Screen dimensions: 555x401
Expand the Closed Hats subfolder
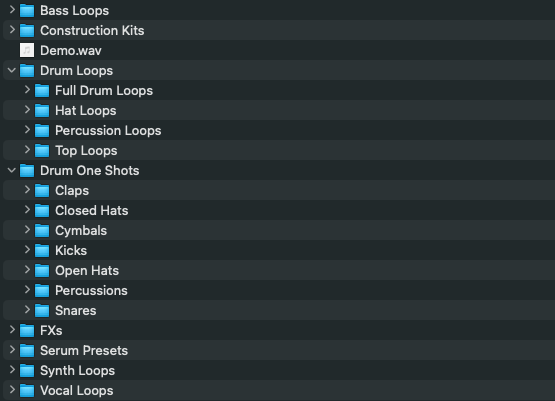pos(27,210)
